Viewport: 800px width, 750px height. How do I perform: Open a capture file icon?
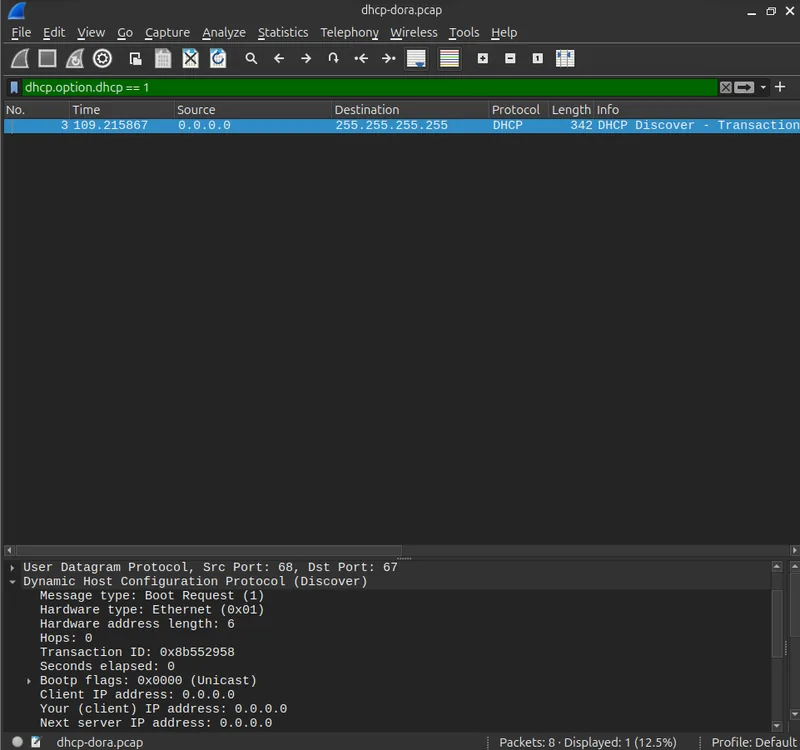click(135, 59)
